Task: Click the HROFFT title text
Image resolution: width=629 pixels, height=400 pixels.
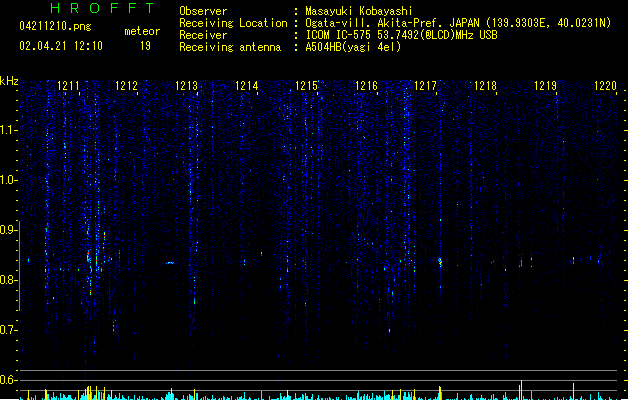Action: [x=102, y=8]
